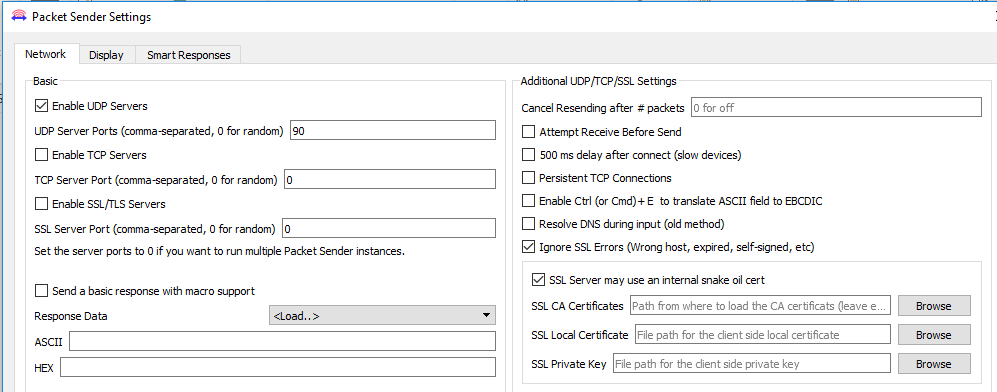Click the TCP Server Port field
997x392 pixels.
[390, 179]
